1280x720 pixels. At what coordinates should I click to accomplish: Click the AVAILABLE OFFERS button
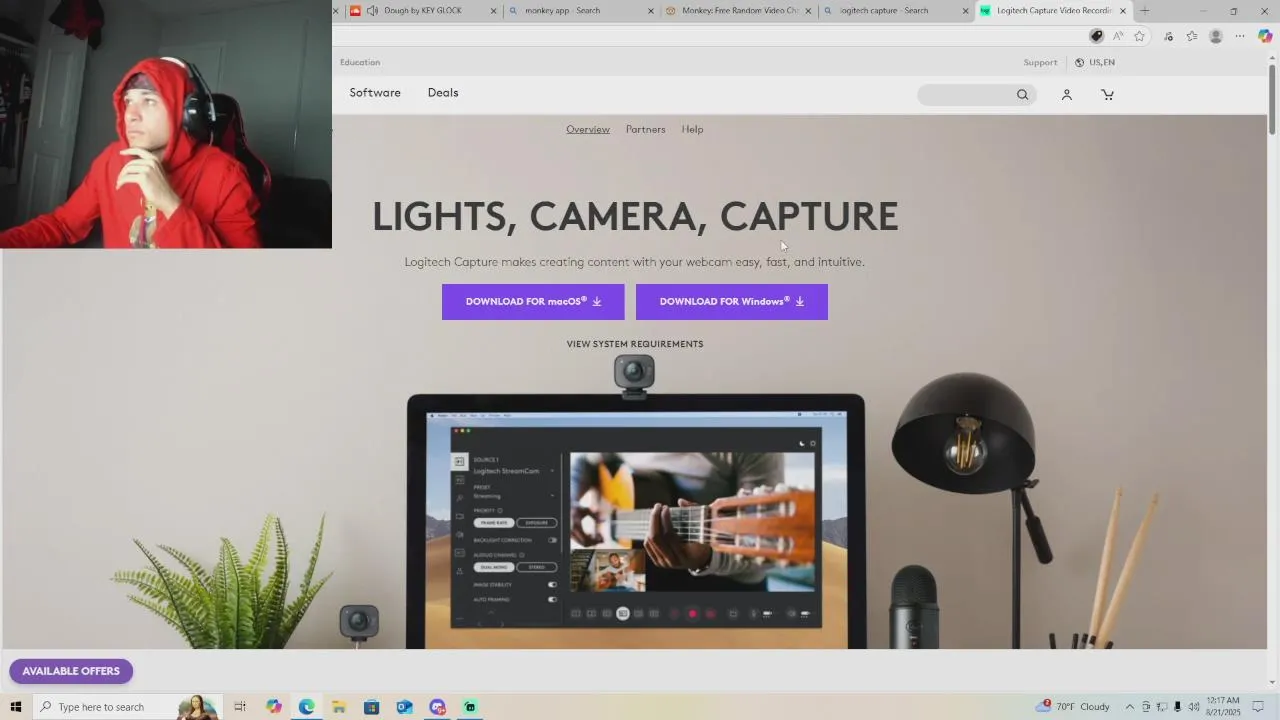click(71, 671)
